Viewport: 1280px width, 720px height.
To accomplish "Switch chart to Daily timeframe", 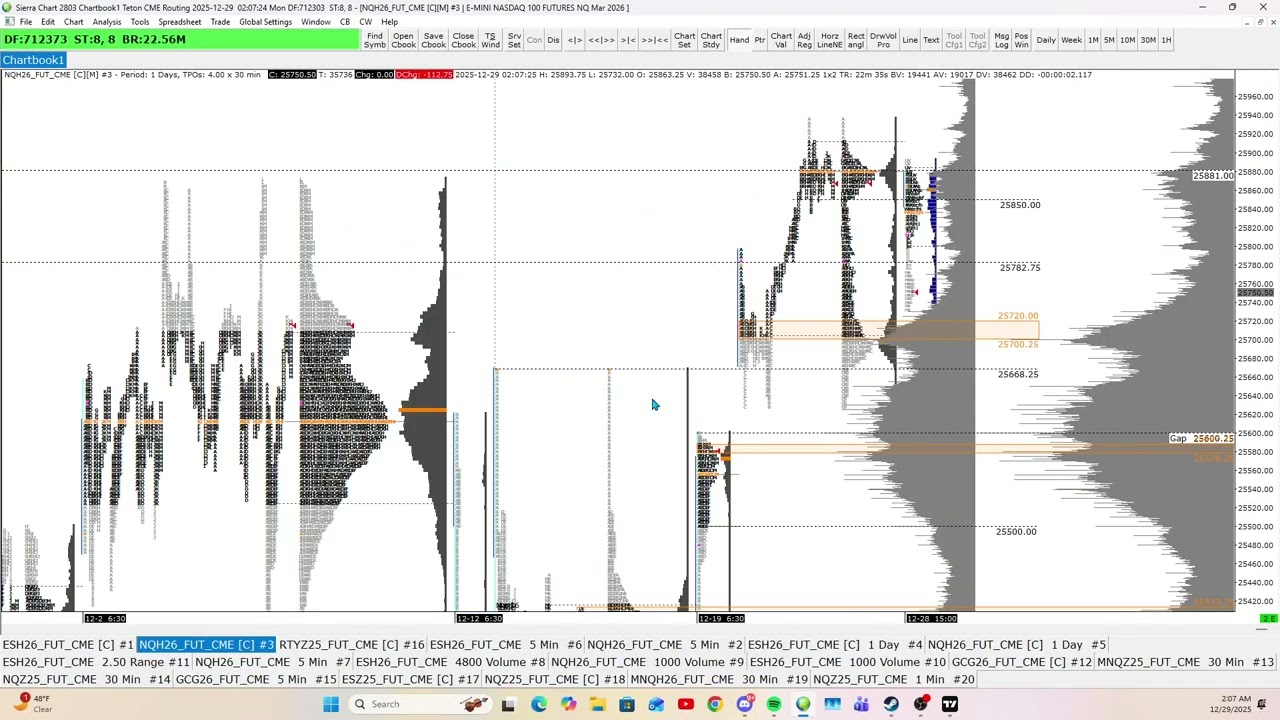I will 1046,40.
